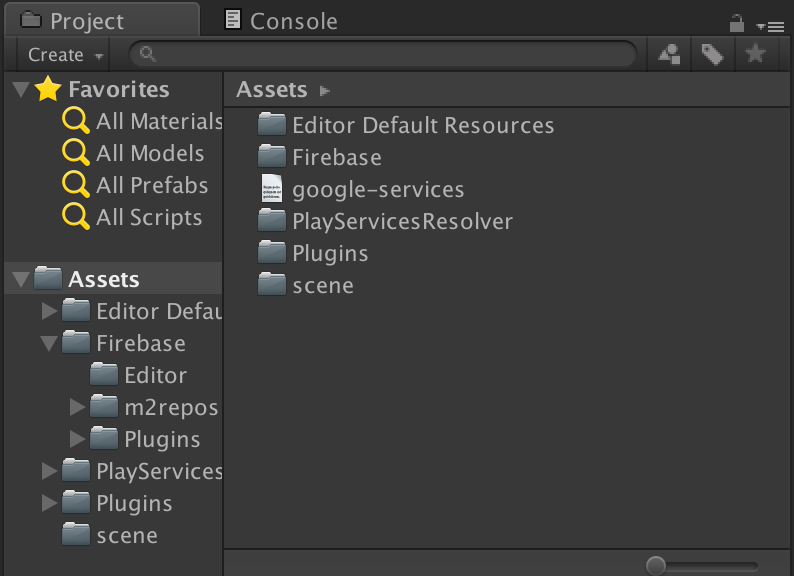Click scene folder icon in asset list
794x576 pixels.
(x=272, y=284)
